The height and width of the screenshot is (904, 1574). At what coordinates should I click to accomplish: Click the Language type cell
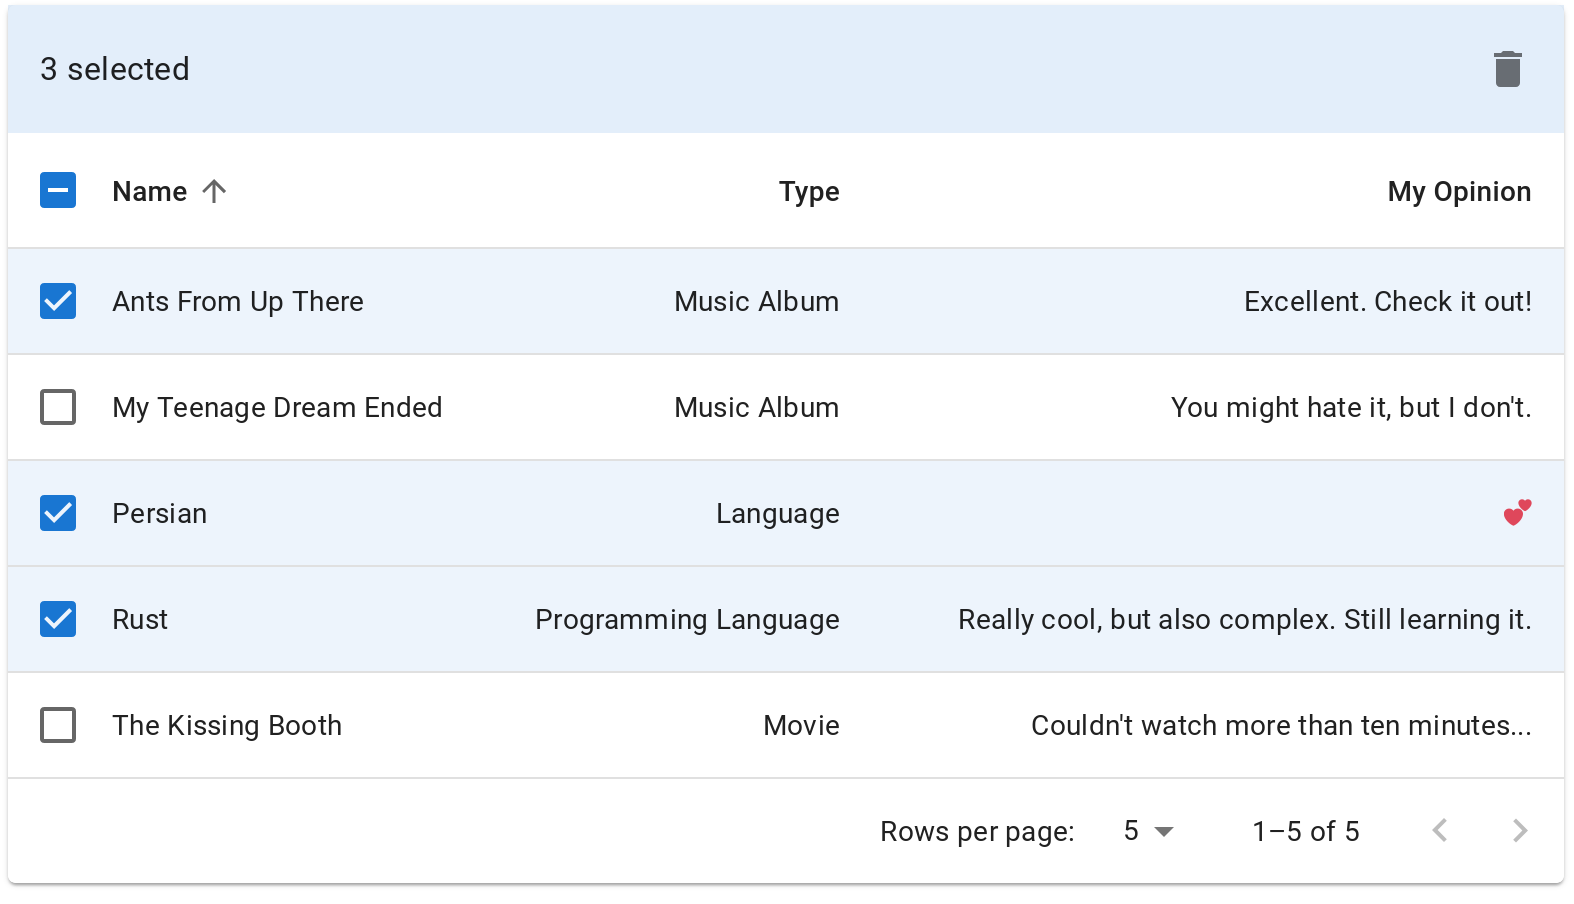(778, 514)
